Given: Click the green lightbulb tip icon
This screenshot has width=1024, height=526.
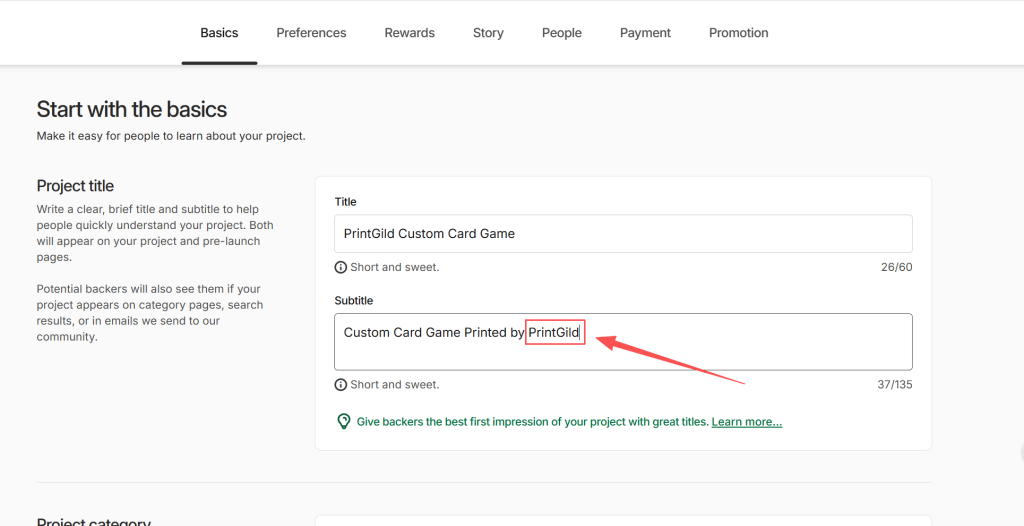Looking at the screenshot, I should [344, 421].
